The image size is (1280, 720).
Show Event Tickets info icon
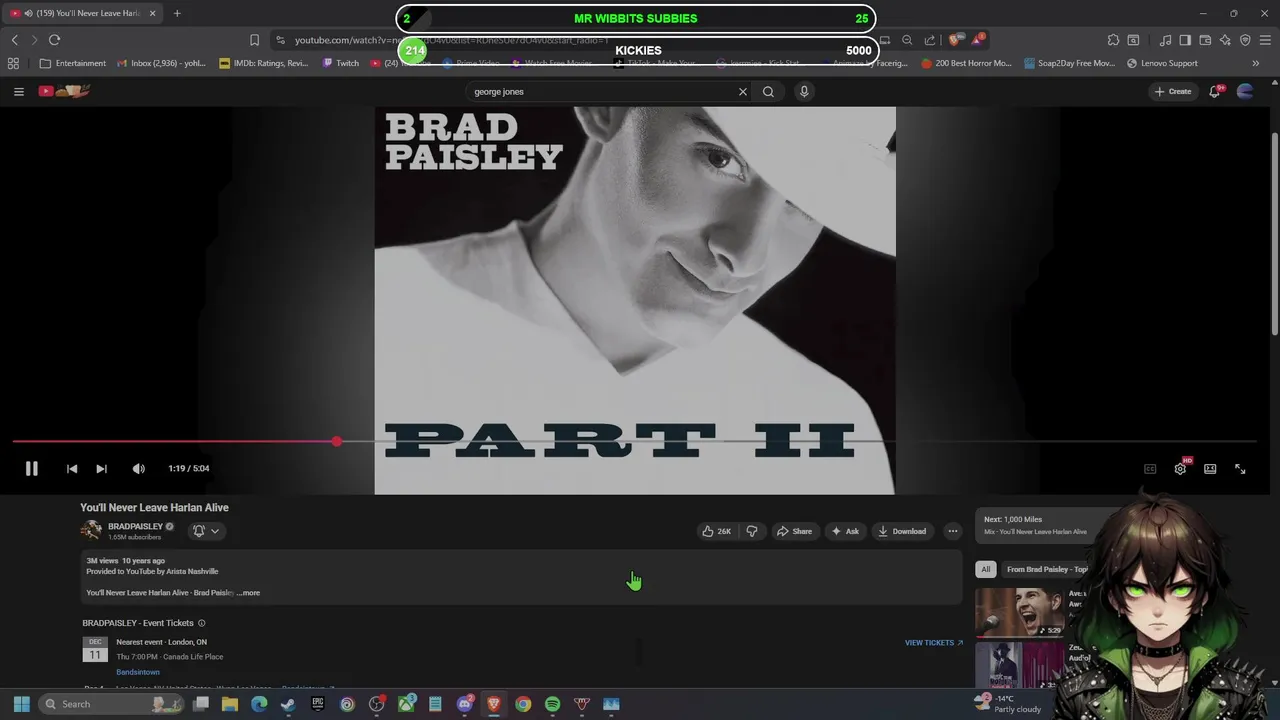(201, 623)
